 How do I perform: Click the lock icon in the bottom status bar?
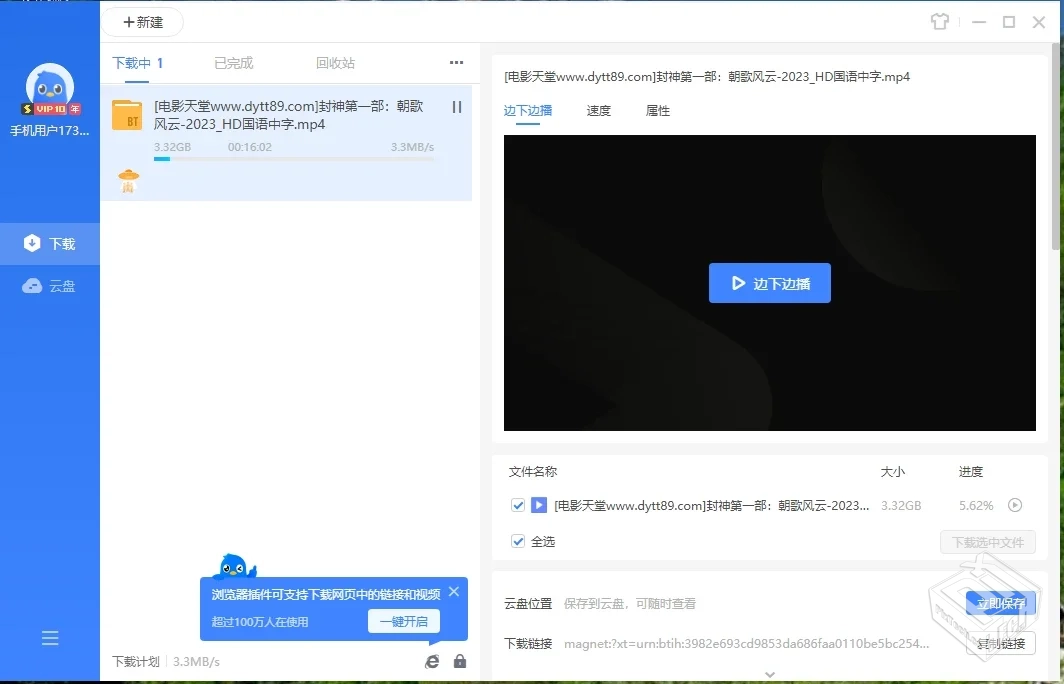(460, 661)
